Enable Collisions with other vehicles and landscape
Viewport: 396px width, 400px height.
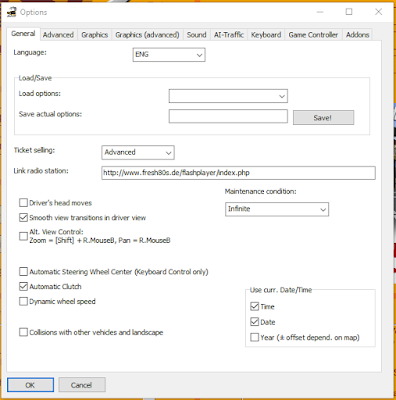tap(23, 332)
